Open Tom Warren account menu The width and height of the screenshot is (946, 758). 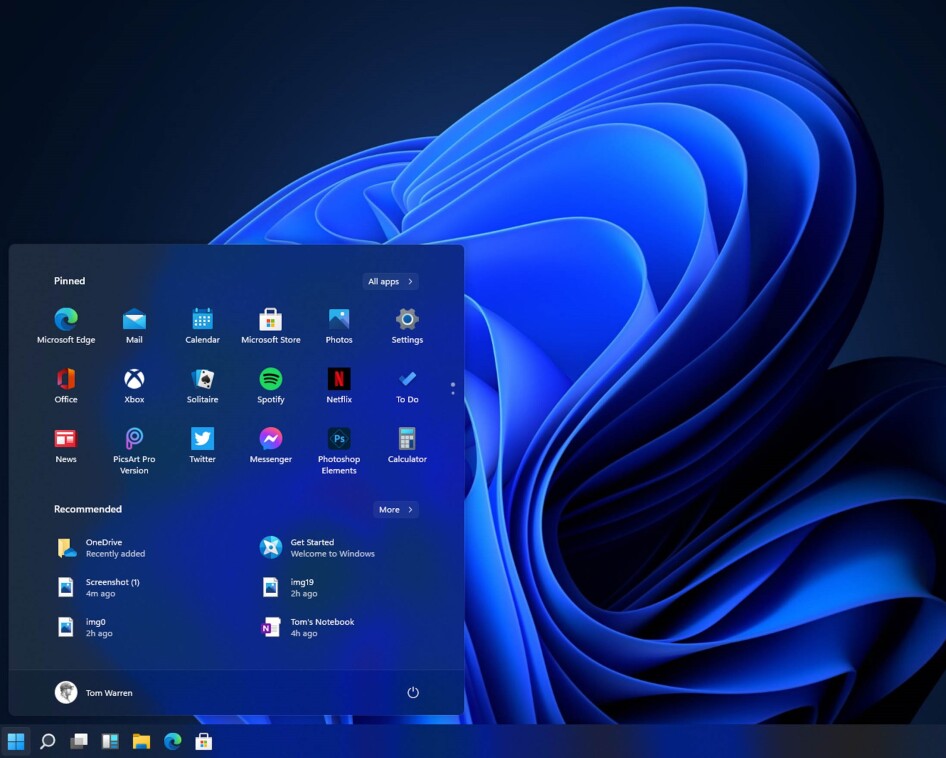click(94, 692)
